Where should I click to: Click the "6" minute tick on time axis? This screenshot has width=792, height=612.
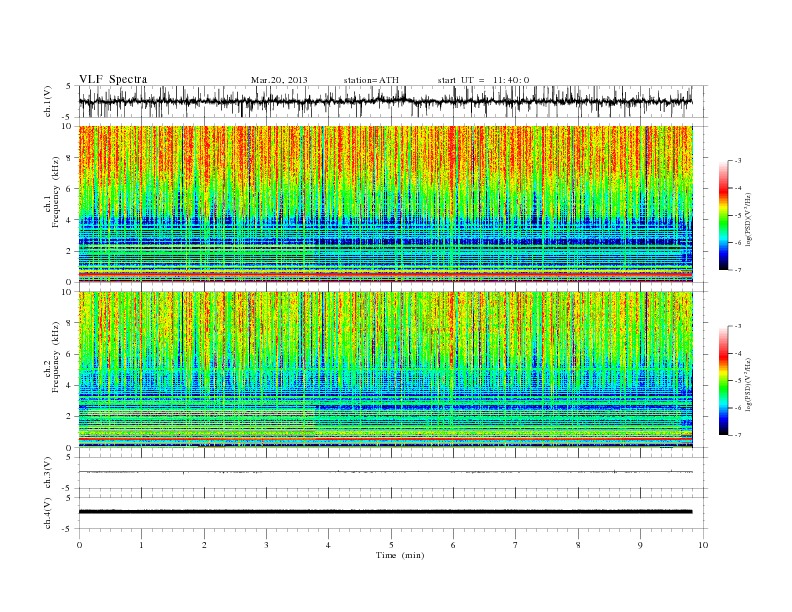pyautogui.click(x=453, y=545)
